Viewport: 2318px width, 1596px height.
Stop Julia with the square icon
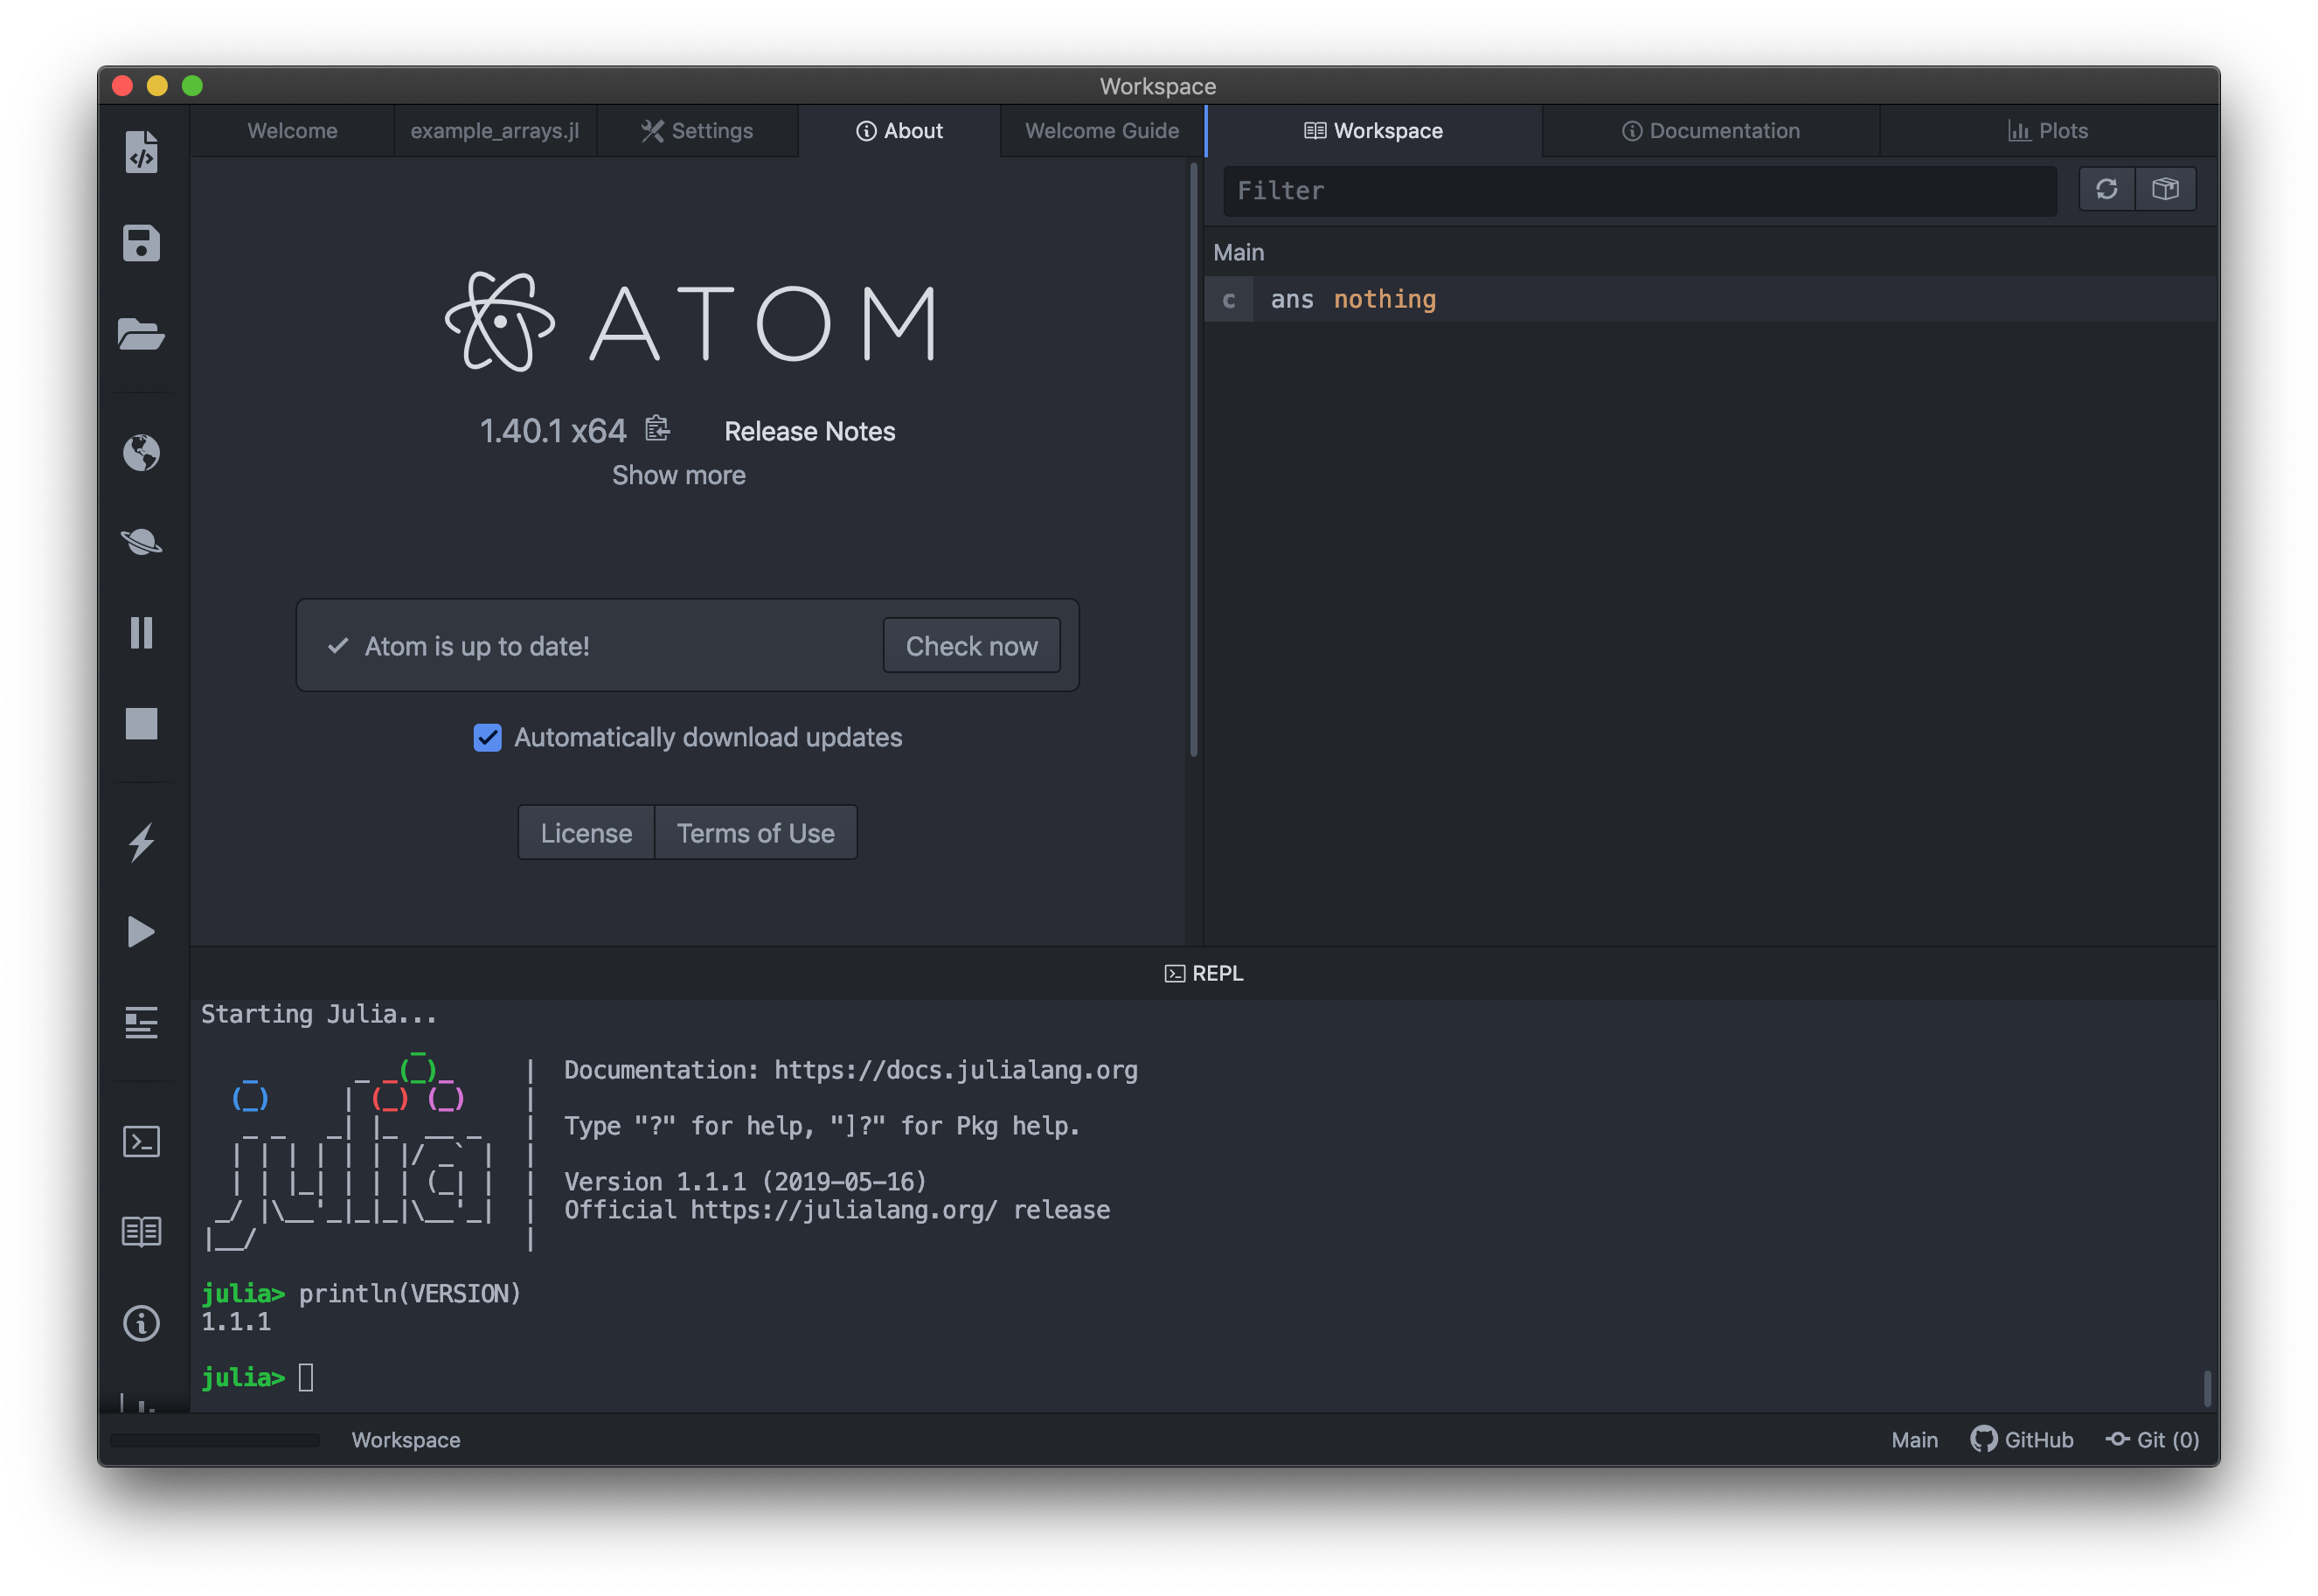pos(141,723)
